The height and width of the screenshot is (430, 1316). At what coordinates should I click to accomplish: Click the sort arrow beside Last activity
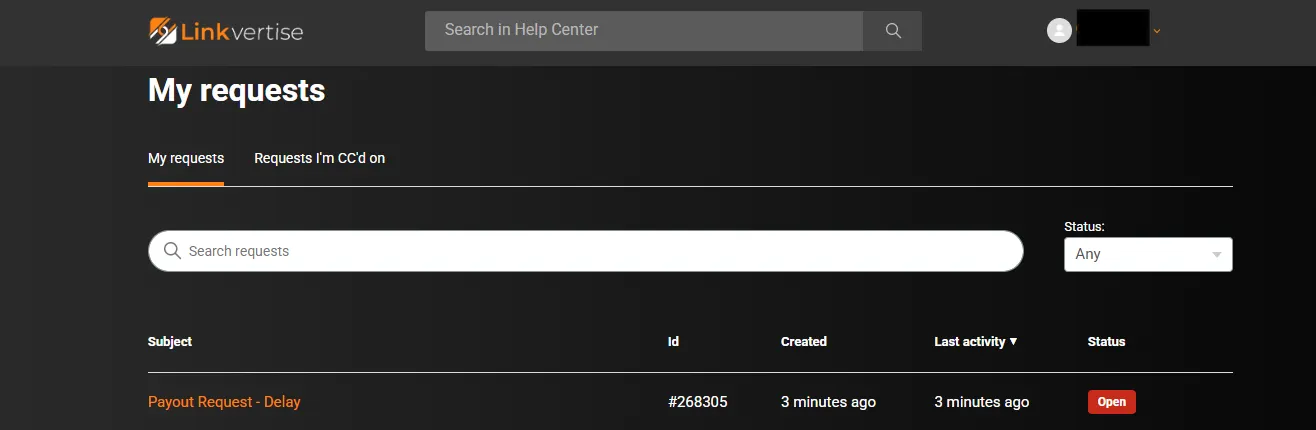[1013, 342]
